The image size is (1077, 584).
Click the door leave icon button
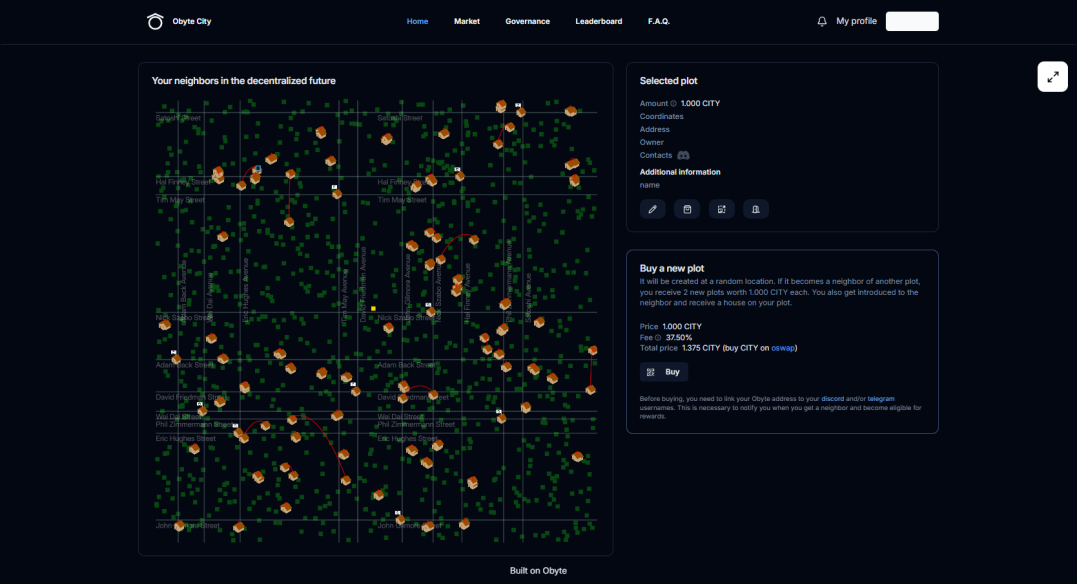point(756,210)
